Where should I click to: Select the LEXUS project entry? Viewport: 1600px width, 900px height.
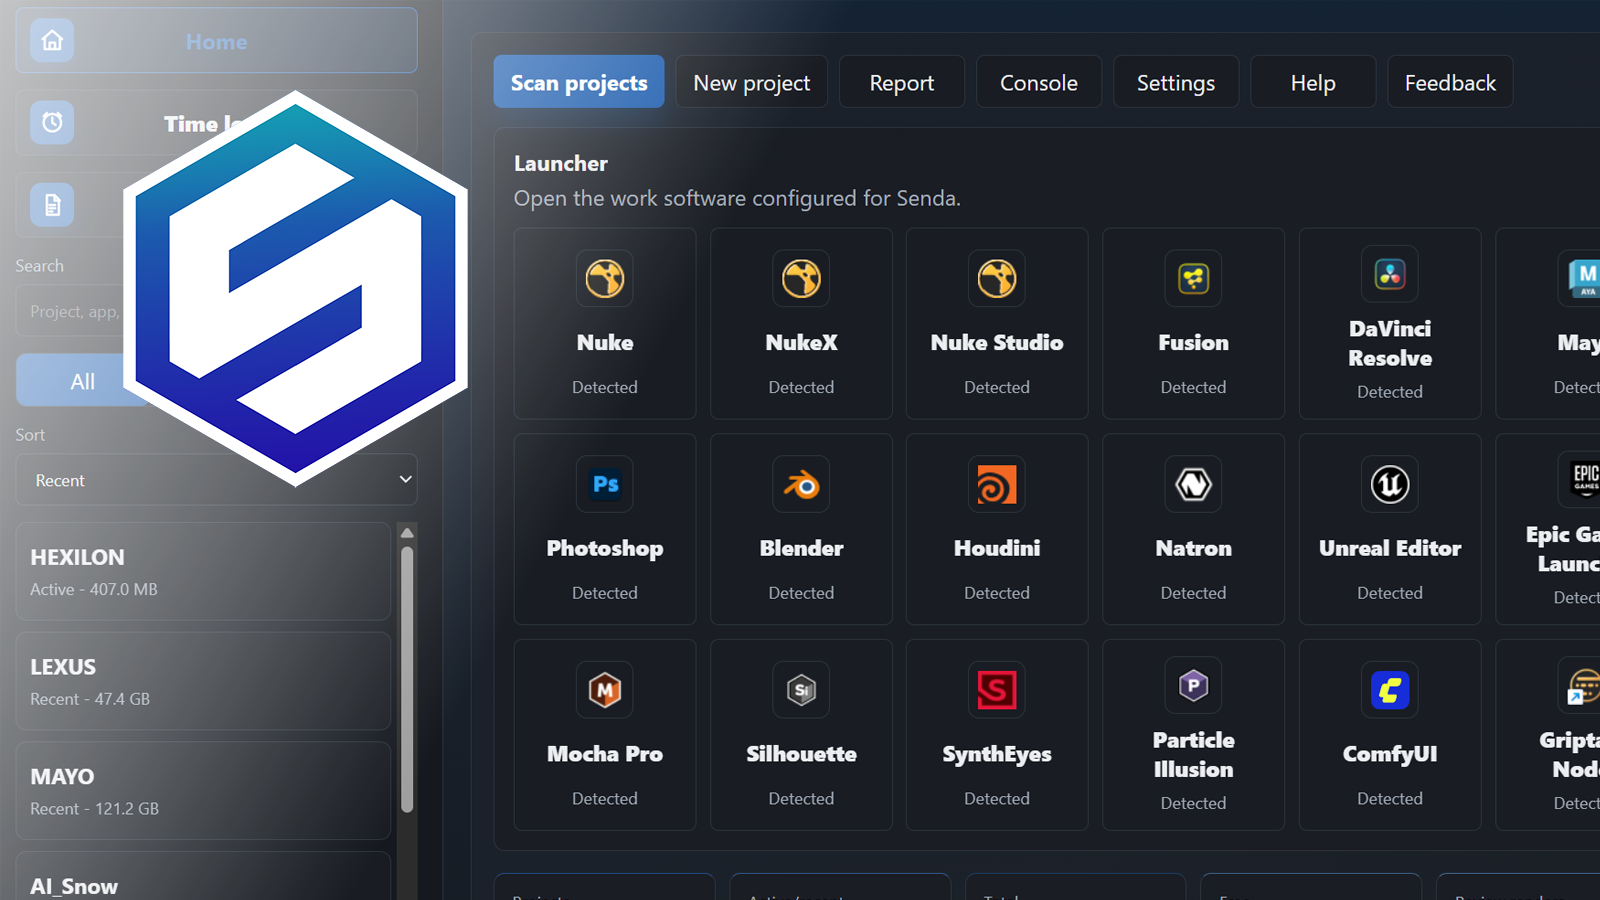(x=203, y=681)
